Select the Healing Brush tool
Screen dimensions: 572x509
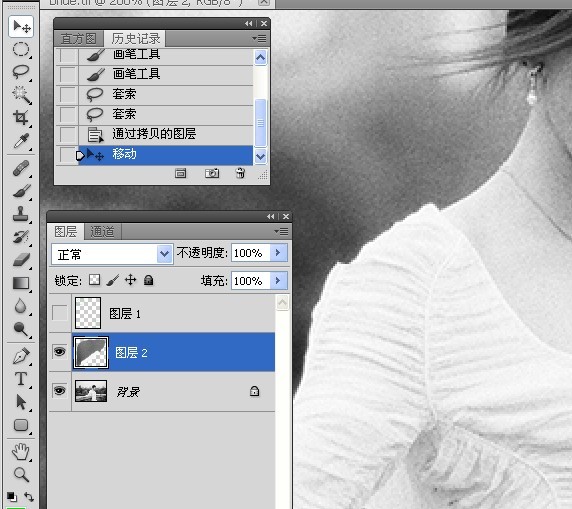coord(21,169)
